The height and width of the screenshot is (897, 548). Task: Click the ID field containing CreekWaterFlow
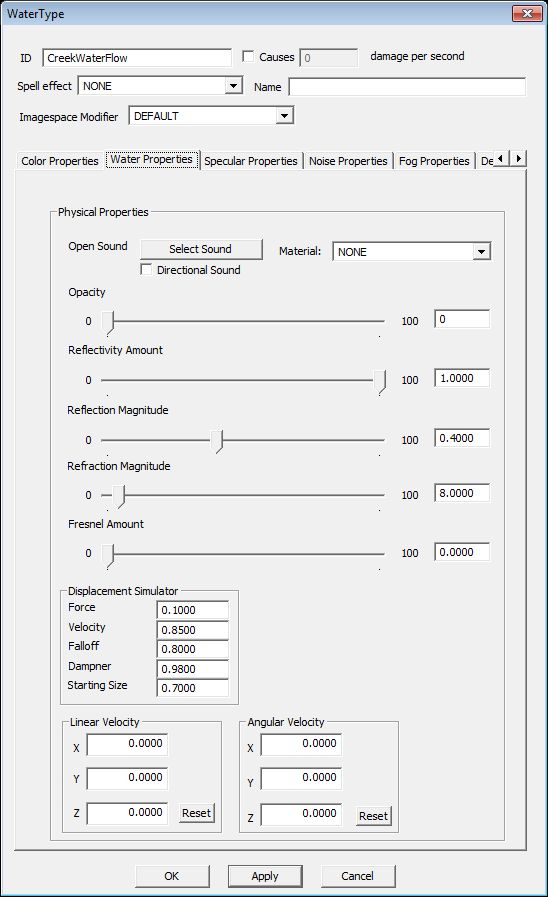point(137,58)
